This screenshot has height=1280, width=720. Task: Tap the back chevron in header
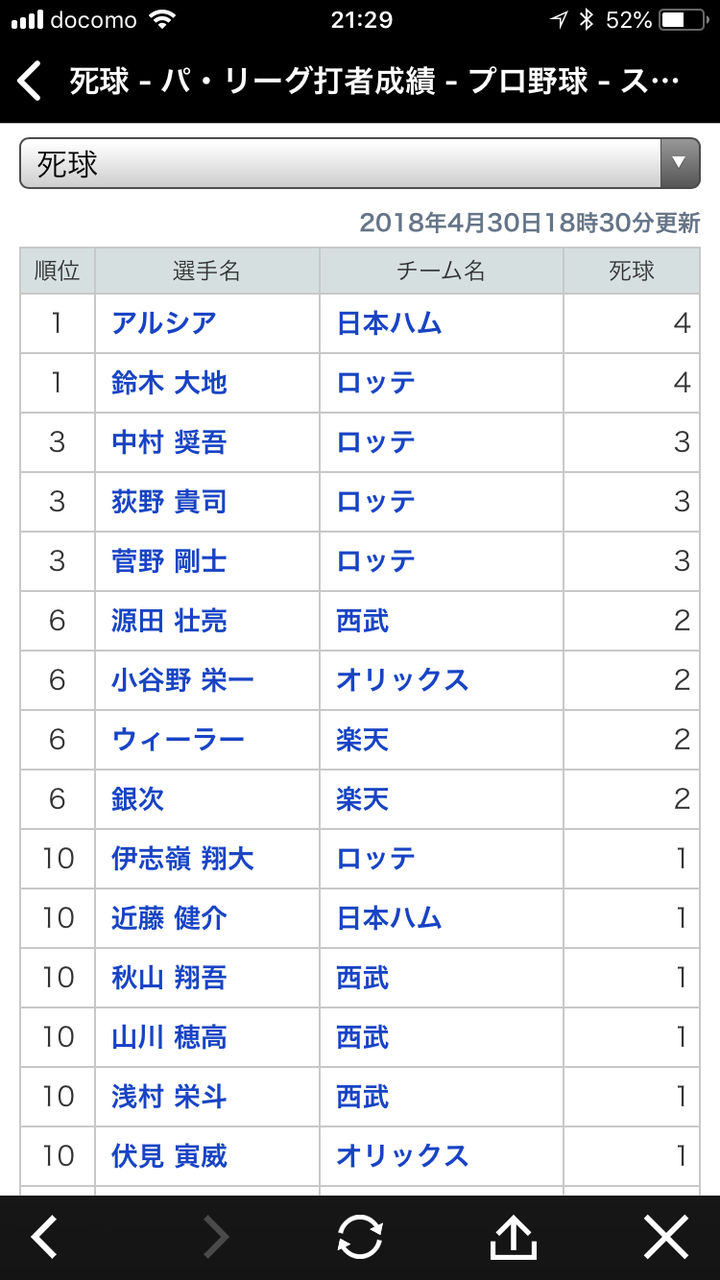tap(31, 81)
